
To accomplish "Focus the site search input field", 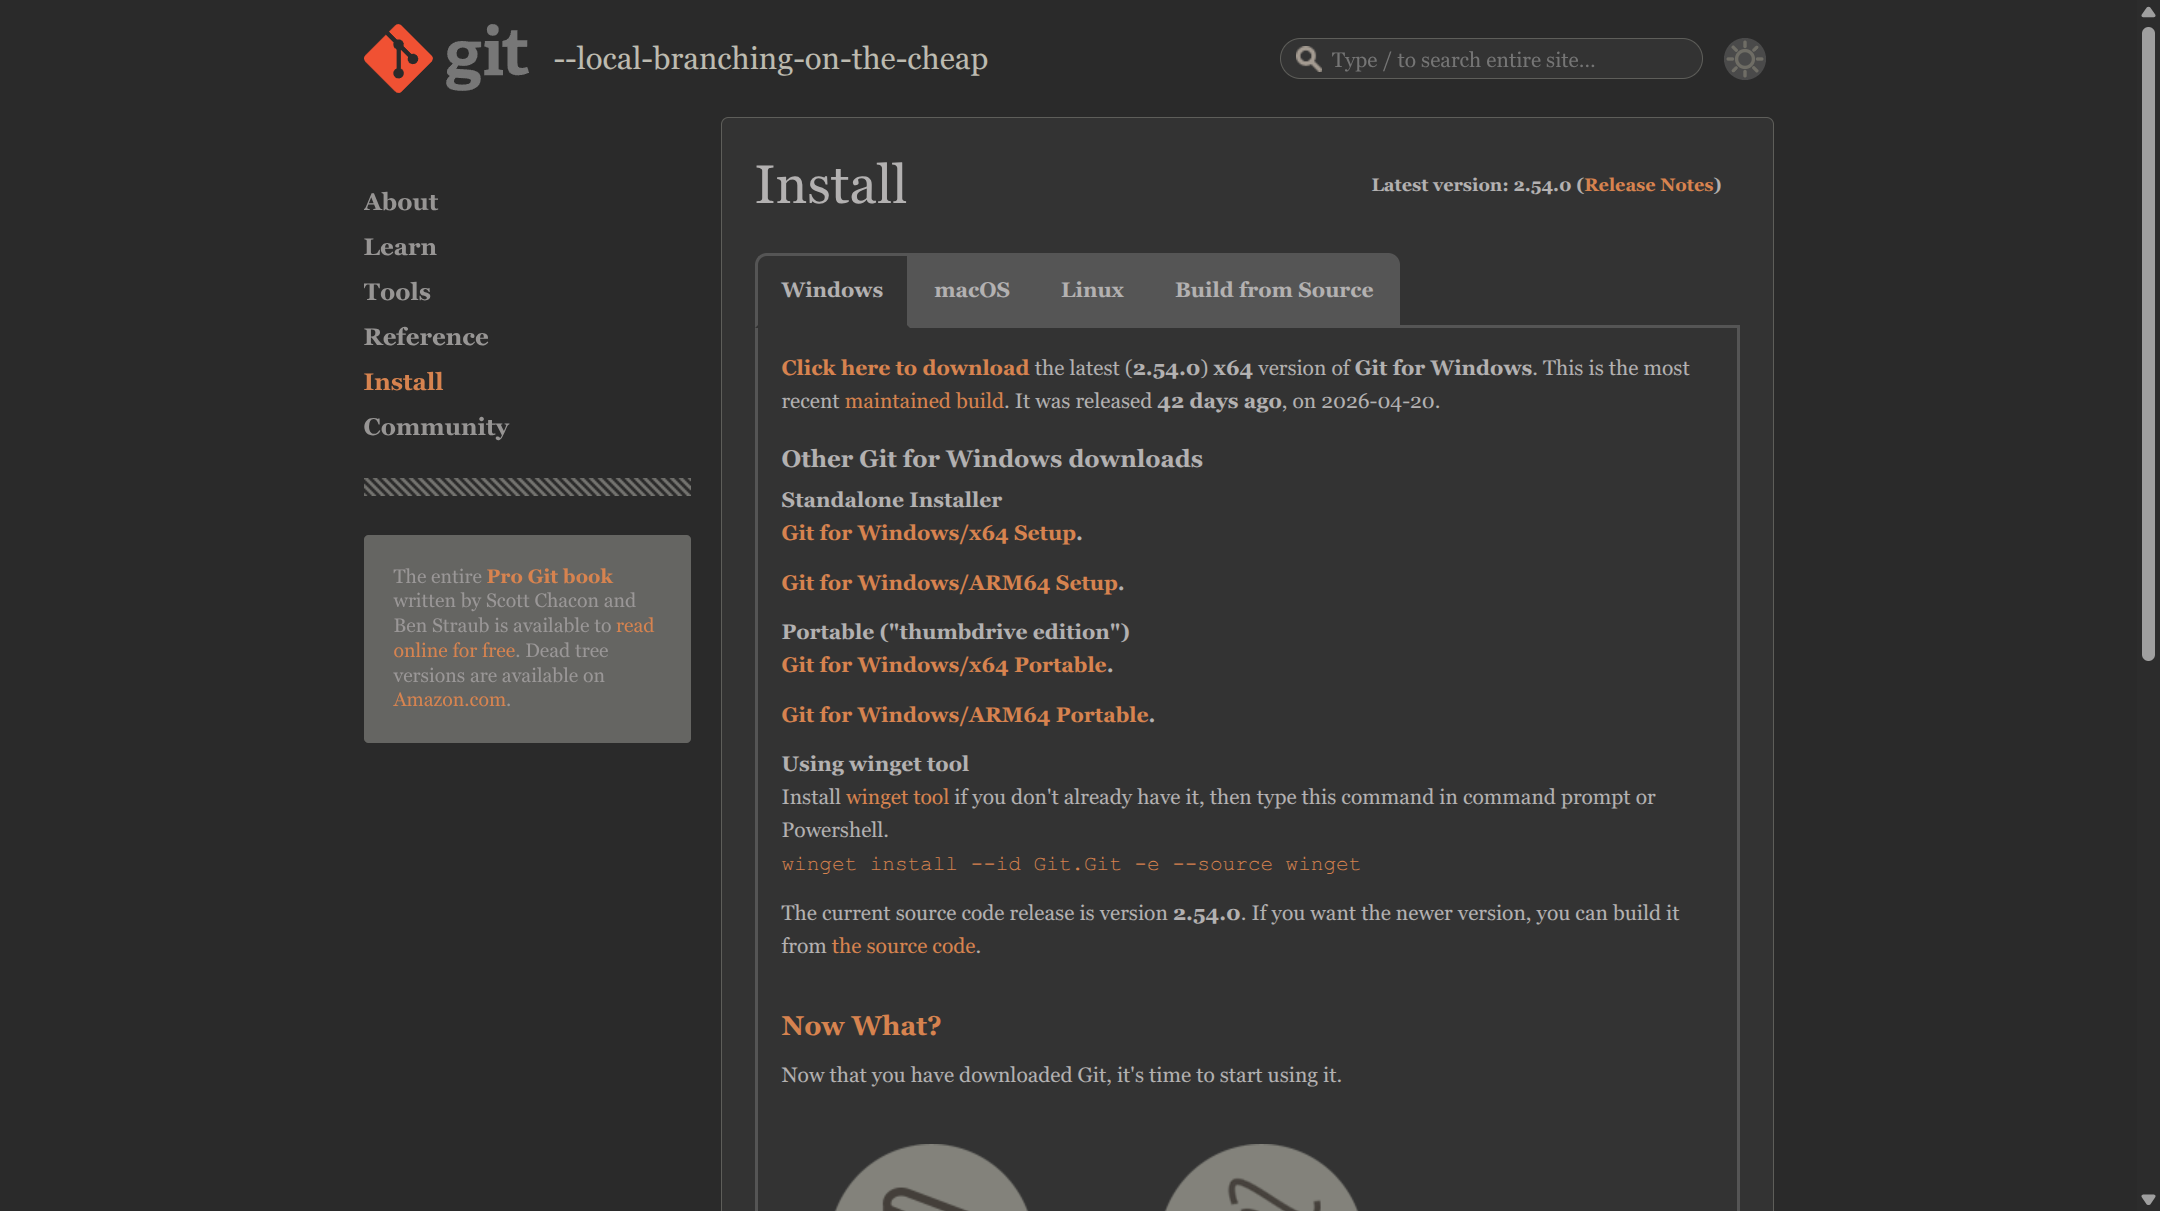I will [x=1491, y=59].
